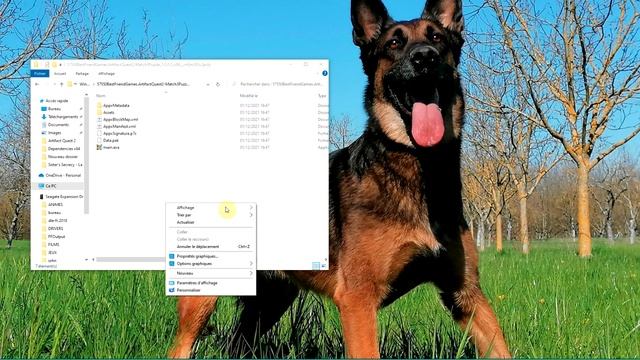Click the address bar path text

coord(143,84)
